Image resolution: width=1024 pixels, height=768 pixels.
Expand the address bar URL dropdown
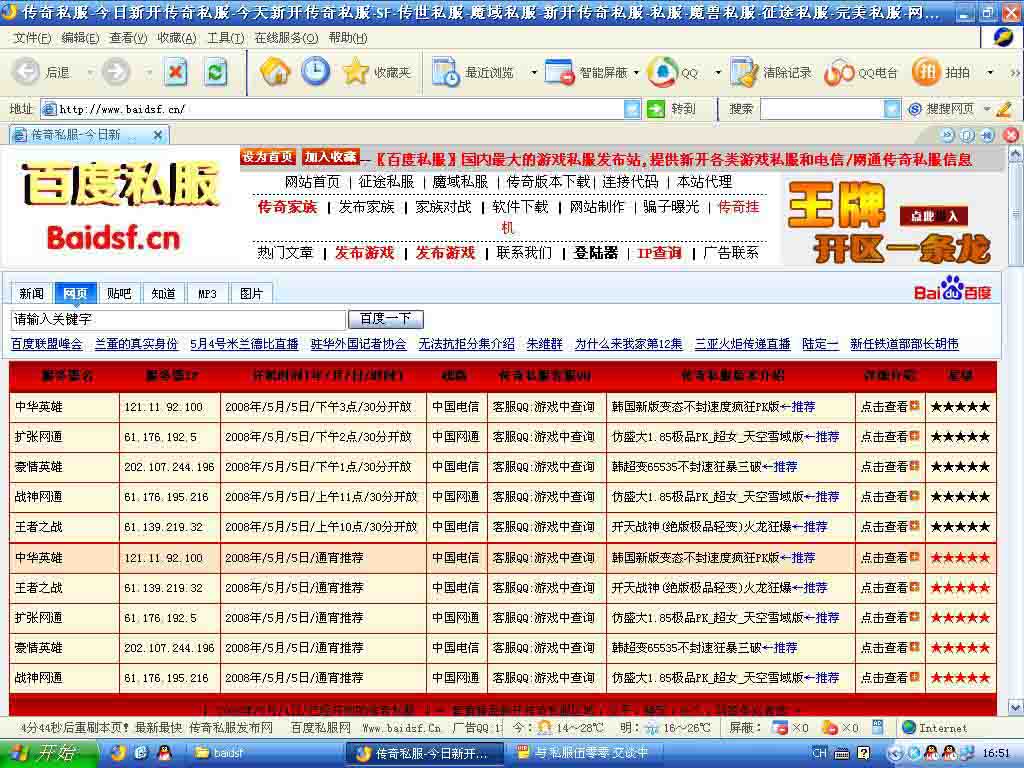tap(632, 109)
